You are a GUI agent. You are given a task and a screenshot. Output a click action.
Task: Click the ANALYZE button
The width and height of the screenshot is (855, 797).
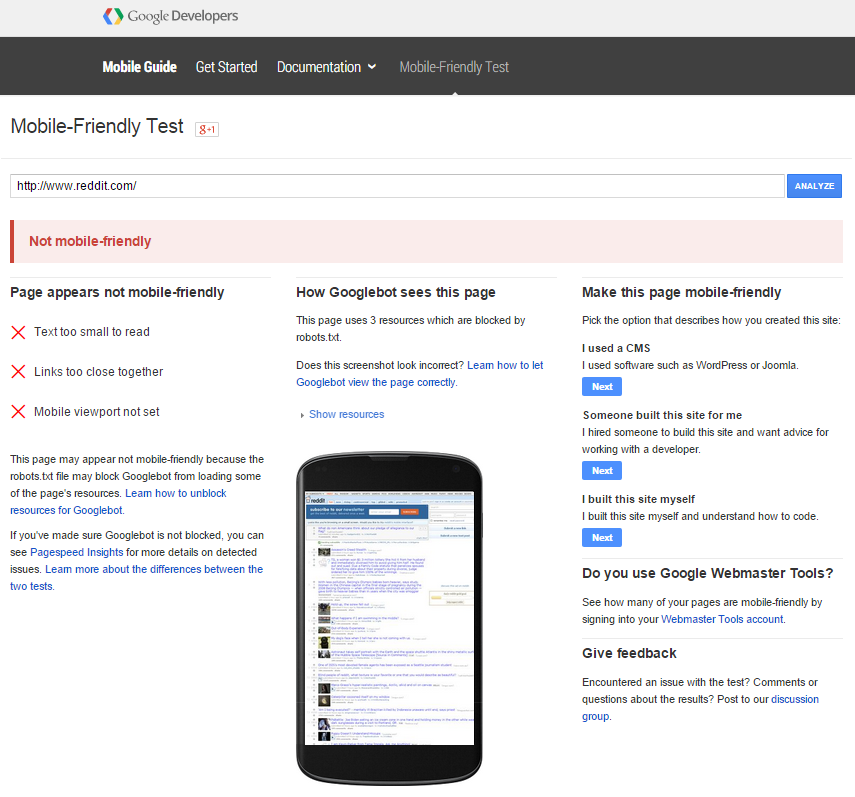click(814, 186)
